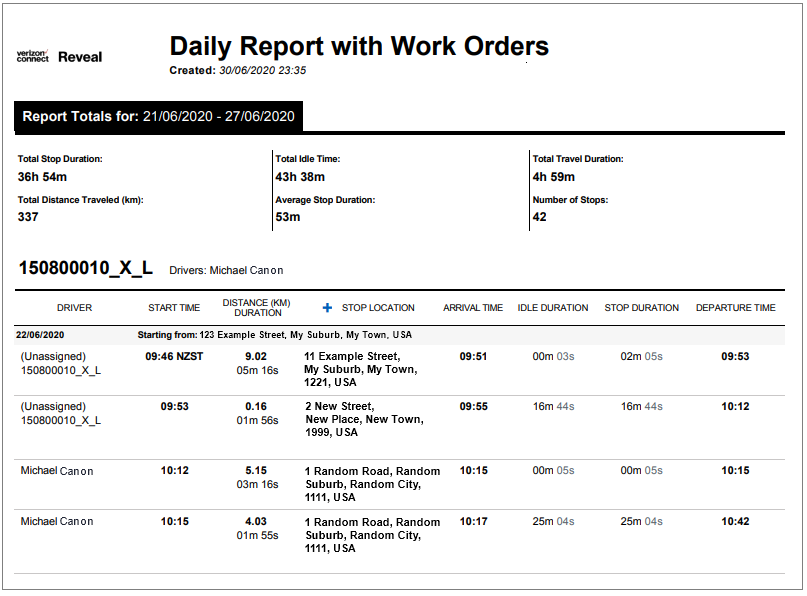Viewport: 807px width, 596px height.
Task: Click idle duration 16m 44s
Action: [x=553, y=407]
